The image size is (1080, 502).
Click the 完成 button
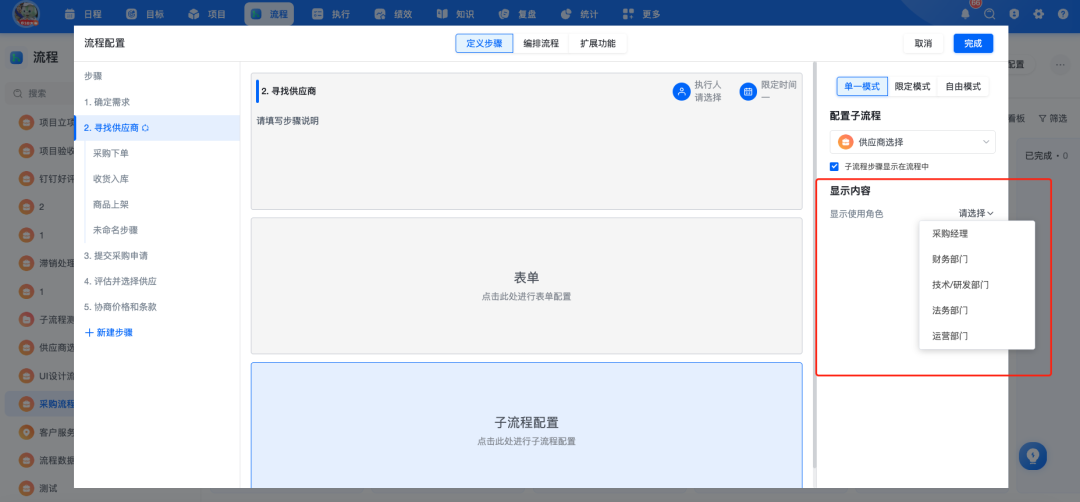coord(973,43)
